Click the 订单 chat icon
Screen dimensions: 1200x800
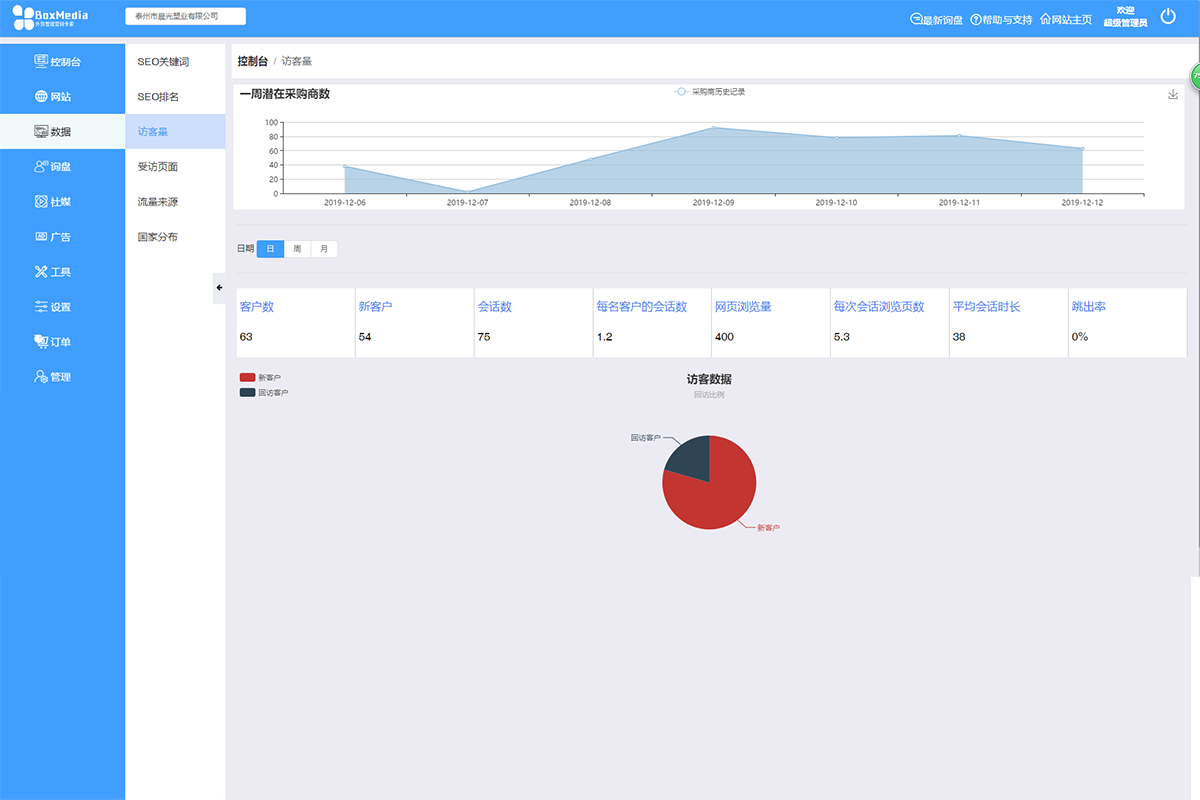click(x=41, y=342)
